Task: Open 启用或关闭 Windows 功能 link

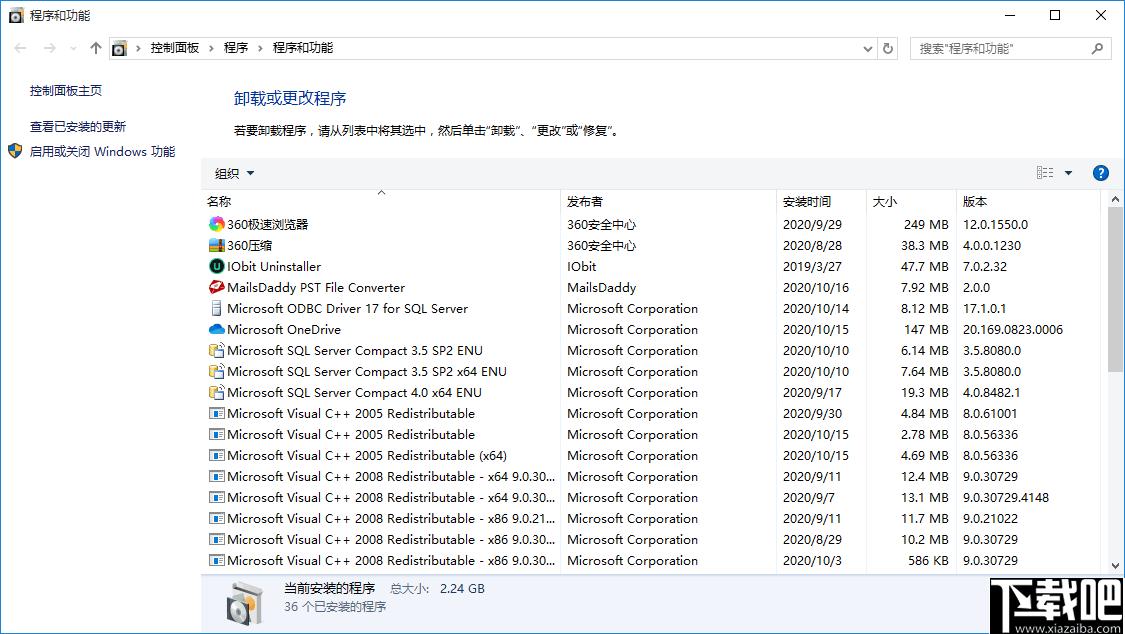Action: pyautogui.click(x=102, y=151)
